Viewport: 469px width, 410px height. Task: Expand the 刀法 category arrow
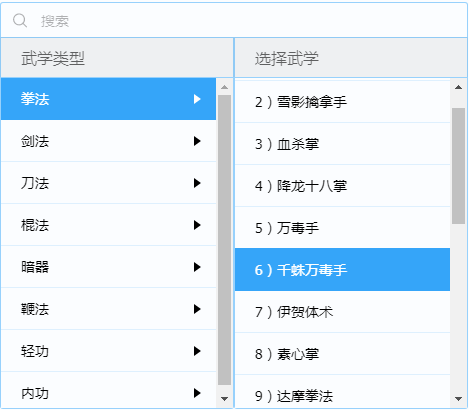197,183
